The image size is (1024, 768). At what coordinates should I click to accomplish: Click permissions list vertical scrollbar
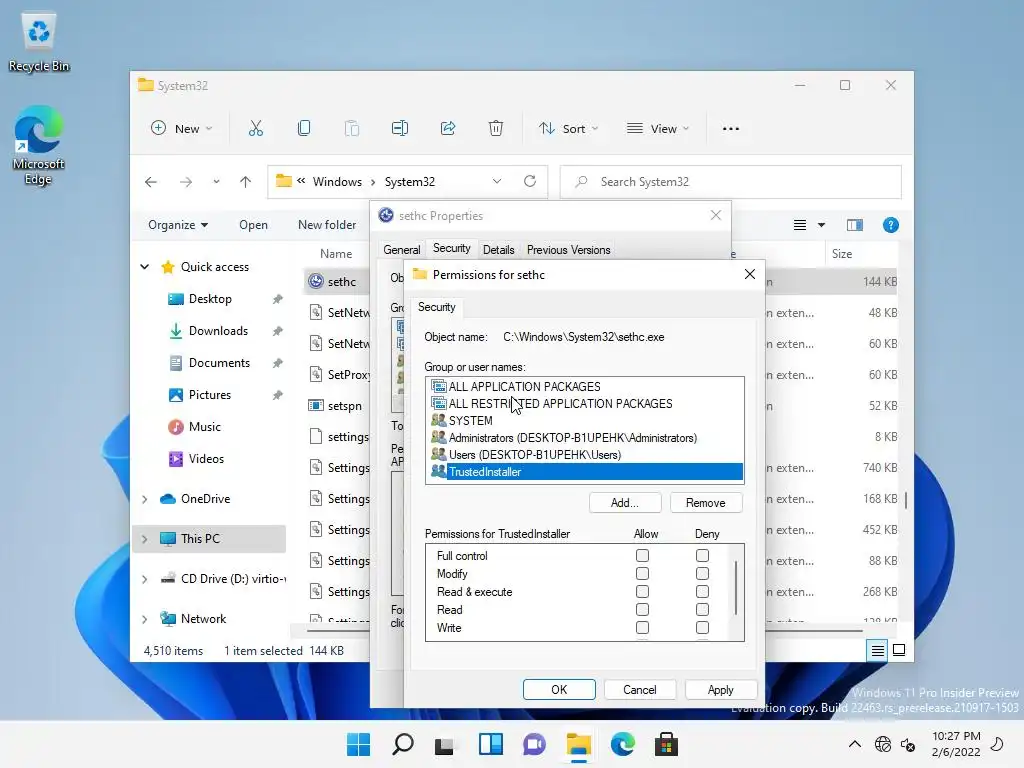[x=737, y=588]
